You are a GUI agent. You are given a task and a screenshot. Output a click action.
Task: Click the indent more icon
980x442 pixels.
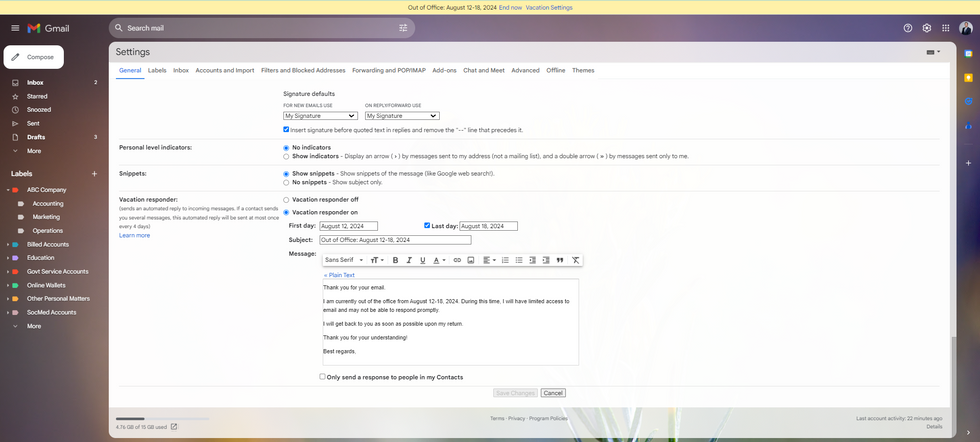pos(546,260)
